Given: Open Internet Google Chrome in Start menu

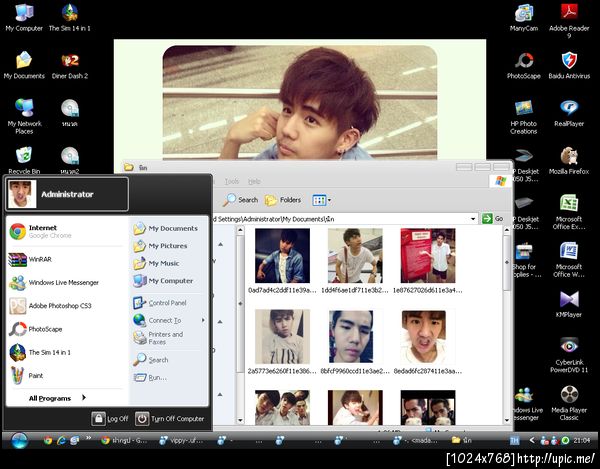Looking at the screenshot, I should tap(66, 231).
